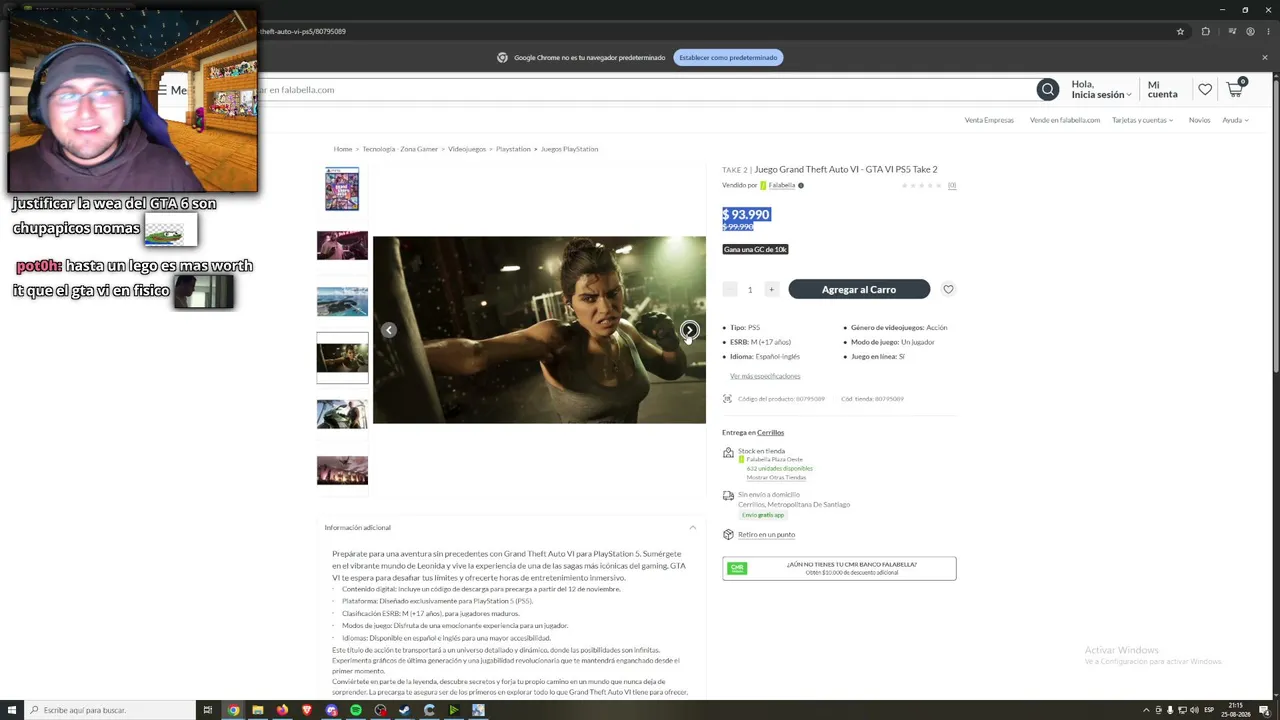Image resolution: width=1280 pixels, height=720 pixels.
Task: Open Task View on the taskbar
Action: pos(208,710)
